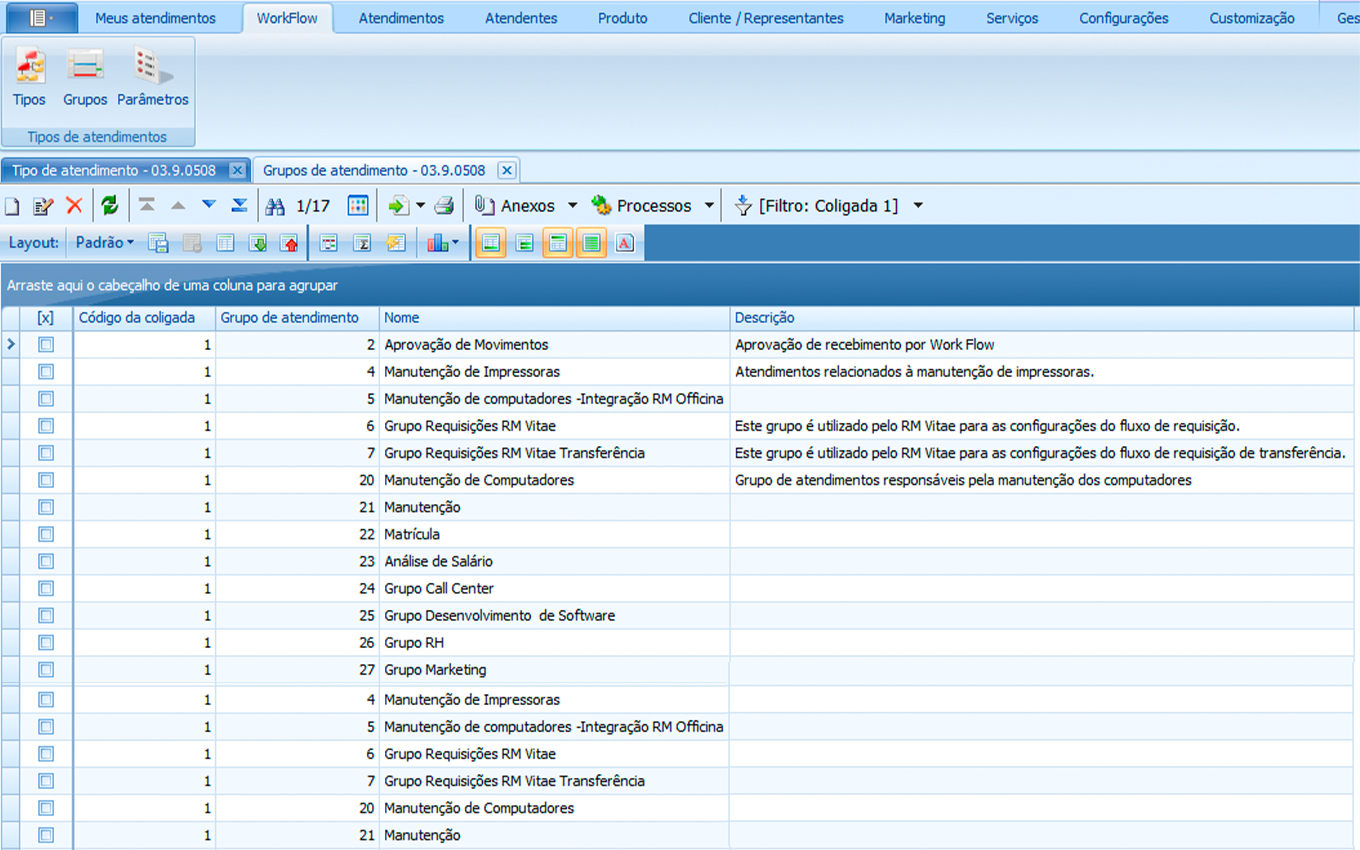Select the checkbox for Grupo Marketing row
The image size is (1360, 850).
[46, 670]
